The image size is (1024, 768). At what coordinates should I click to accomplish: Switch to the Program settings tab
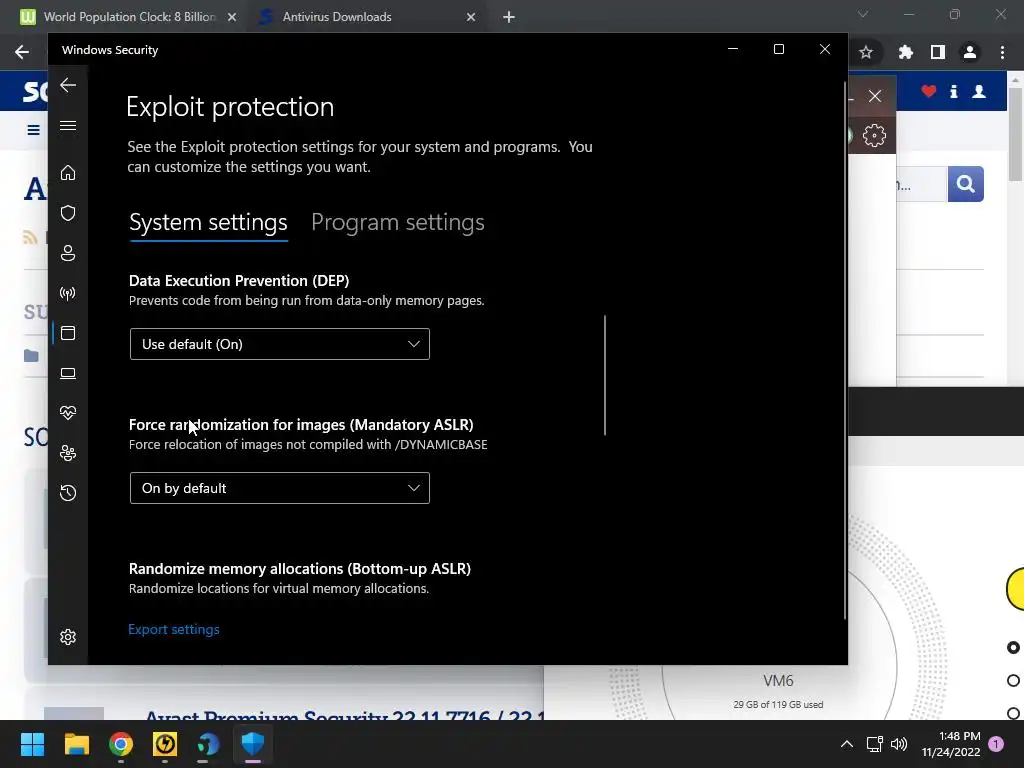tap(398, 223)
